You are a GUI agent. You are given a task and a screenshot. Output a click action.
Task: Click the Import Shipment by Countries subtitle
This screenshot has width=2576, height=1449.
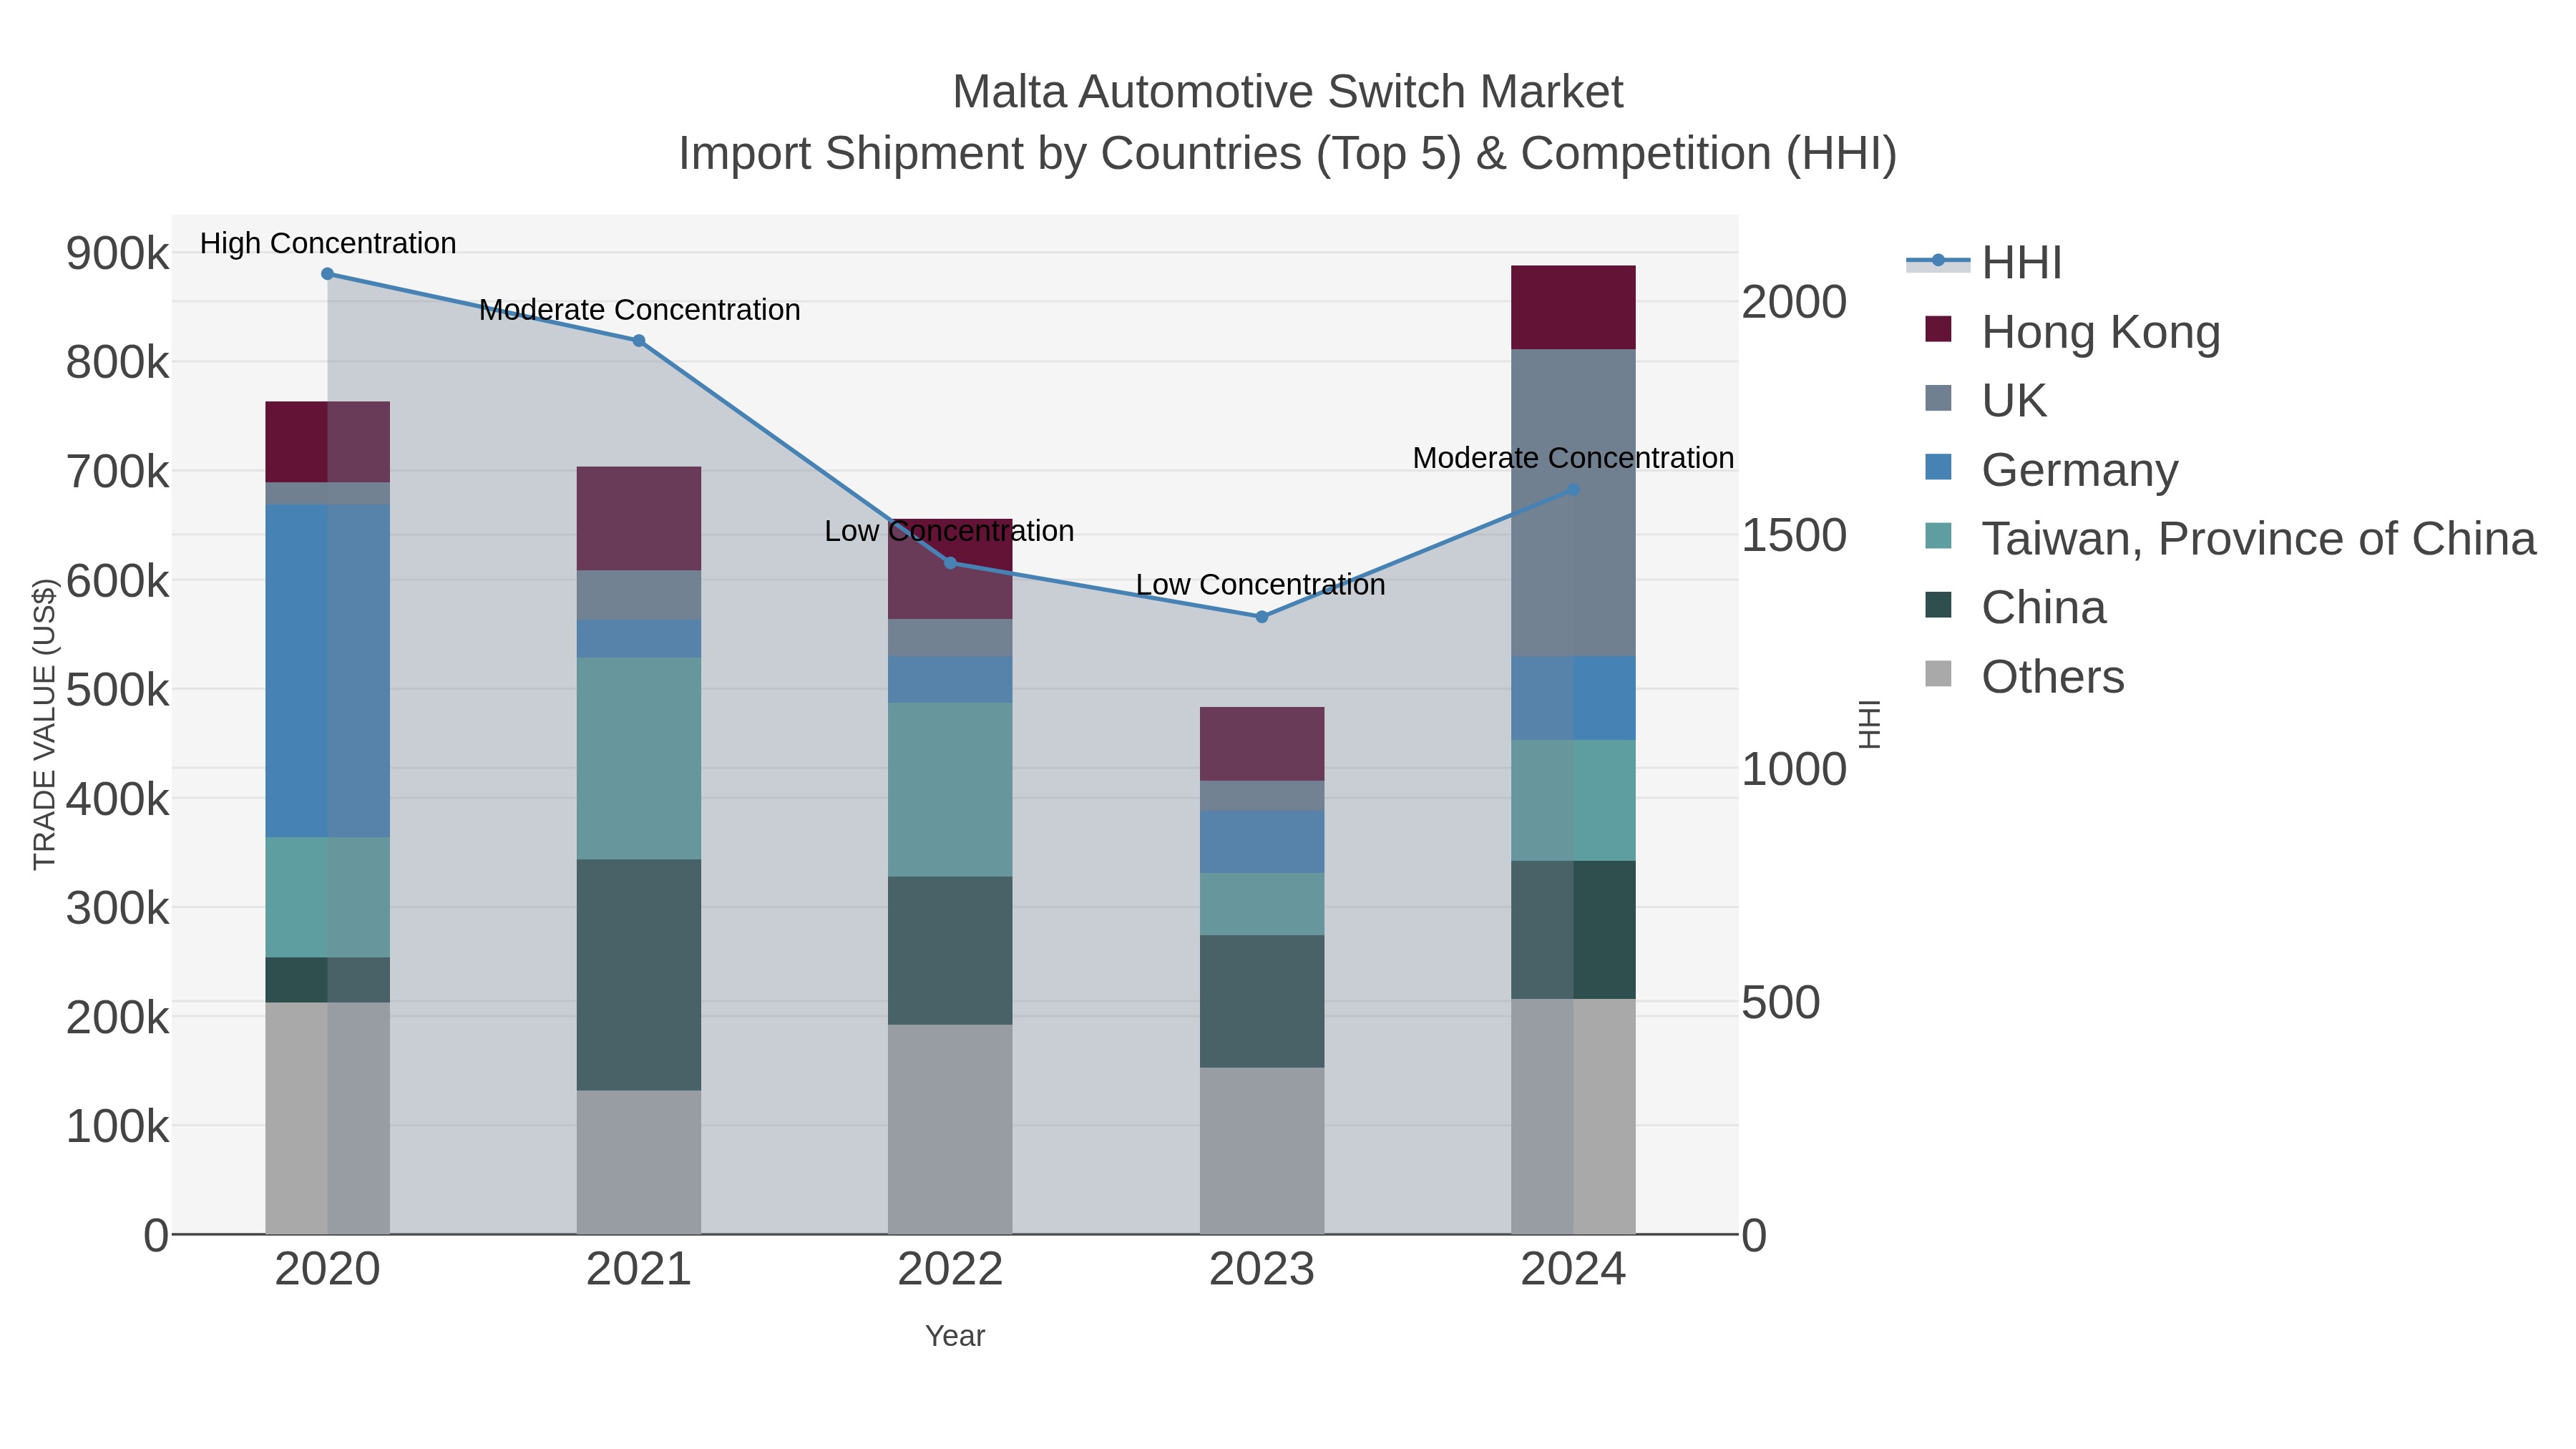point(1288,154)
